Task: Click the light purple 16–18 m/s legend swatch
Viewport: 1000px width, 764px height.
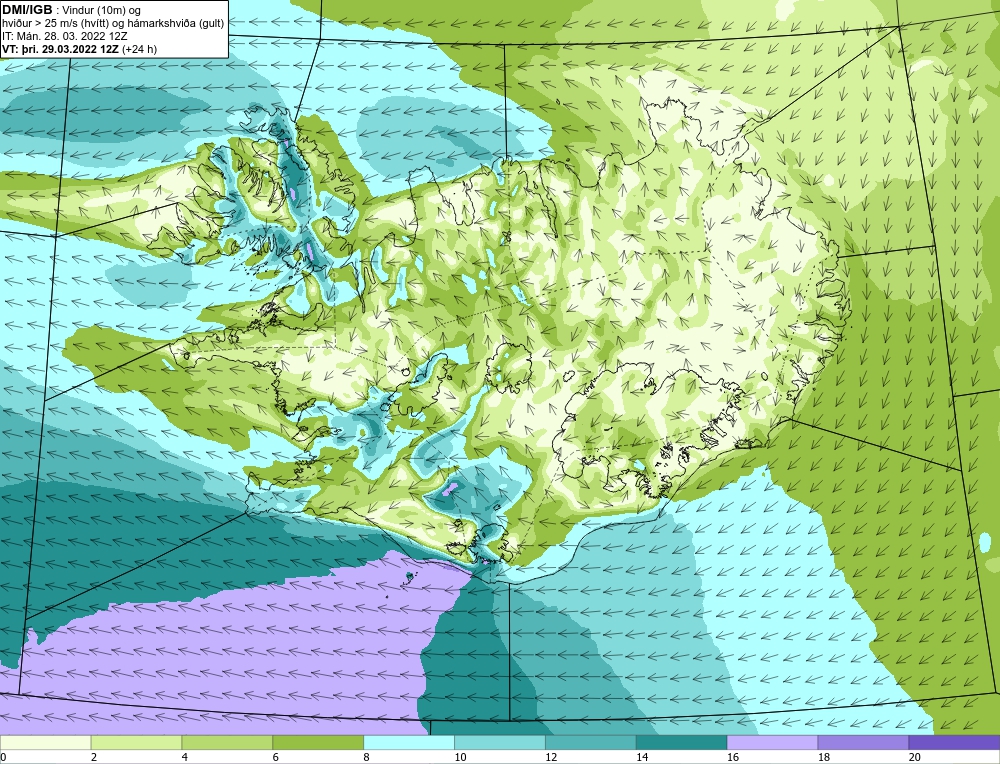Action: coord(772,742)
